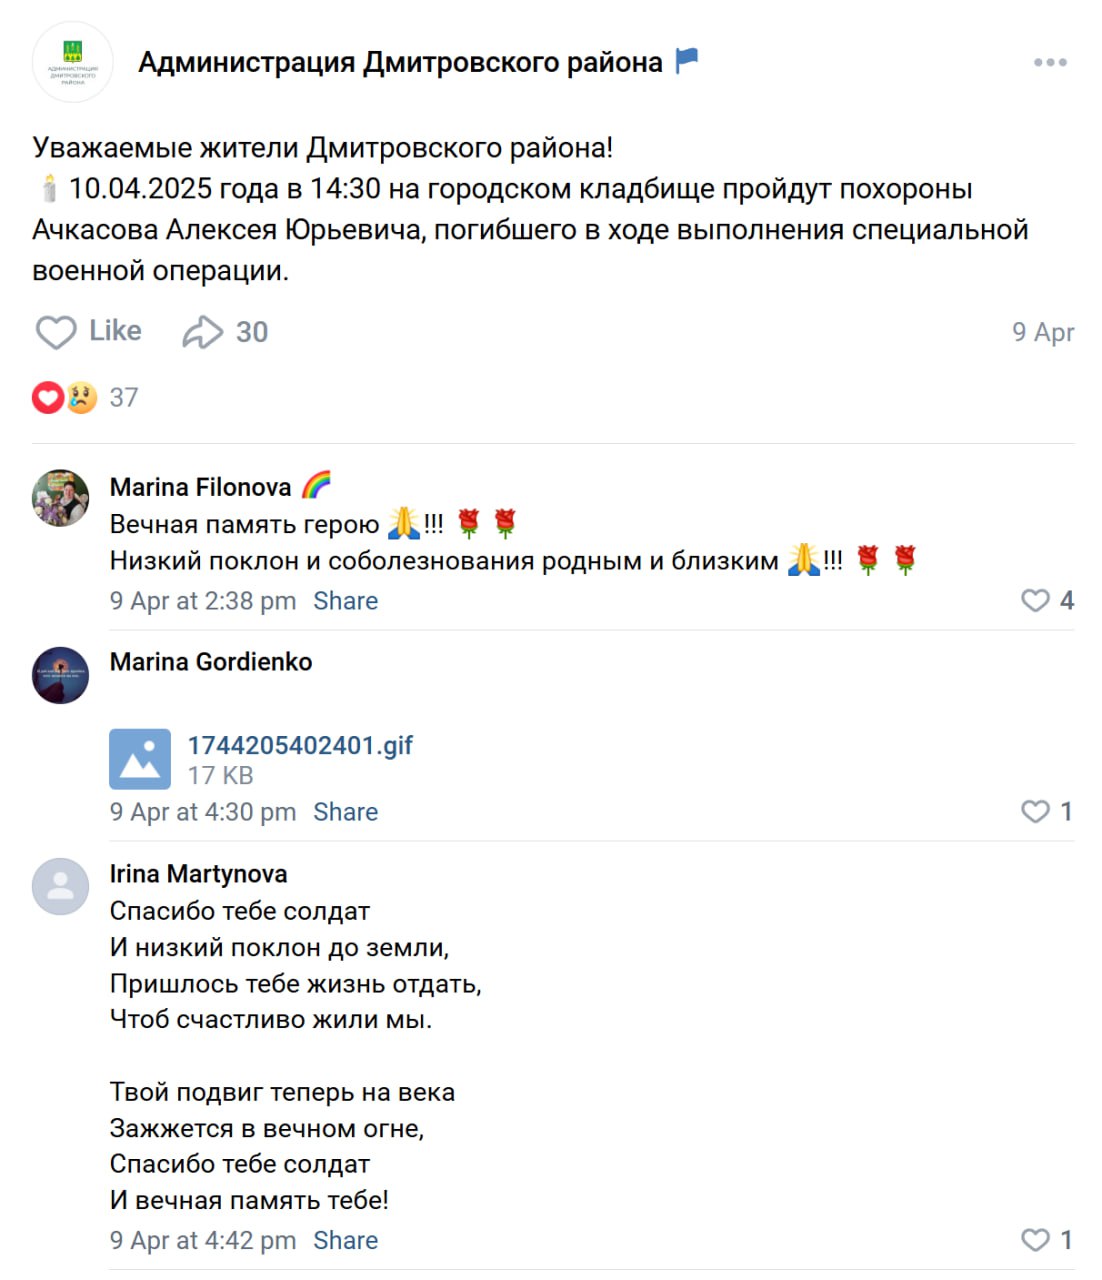Open file 1744205402401.gif
Viewport: 1102px width, 1280px height.
point(300,745)
